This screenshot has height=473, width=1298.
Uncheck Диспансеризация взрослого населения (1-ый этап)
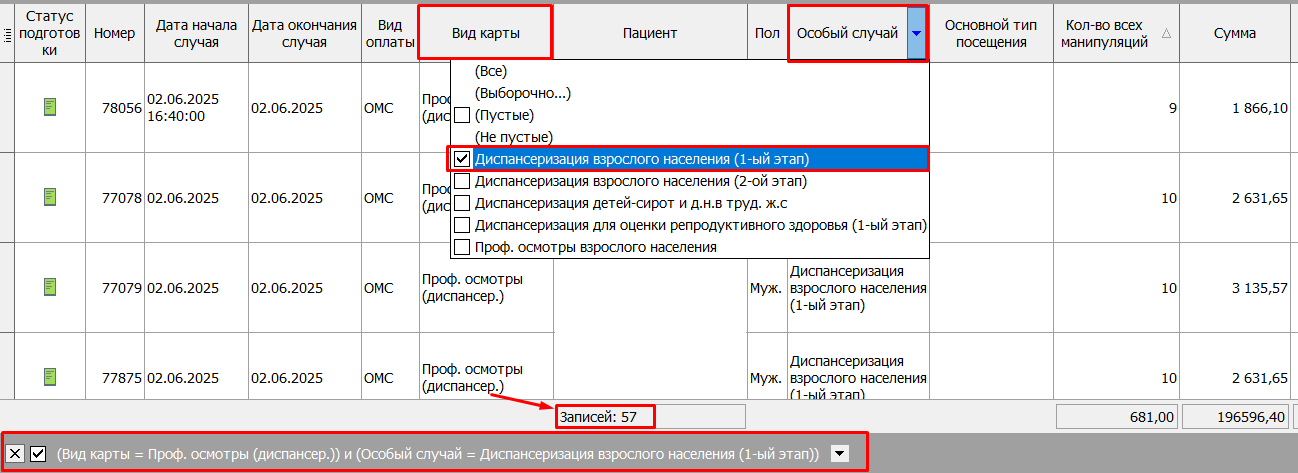coord(462,159)
